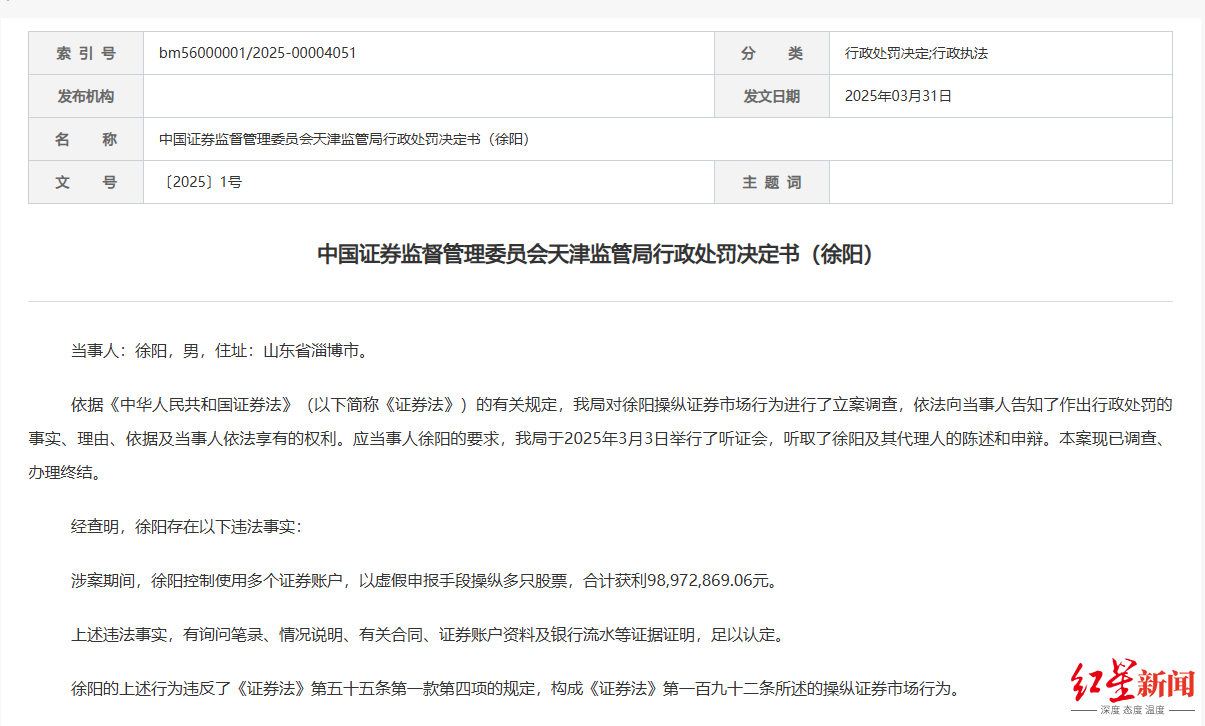The image size is (1205, 726).
Task: Select the 索引号 table header cell
Action: 85,52
